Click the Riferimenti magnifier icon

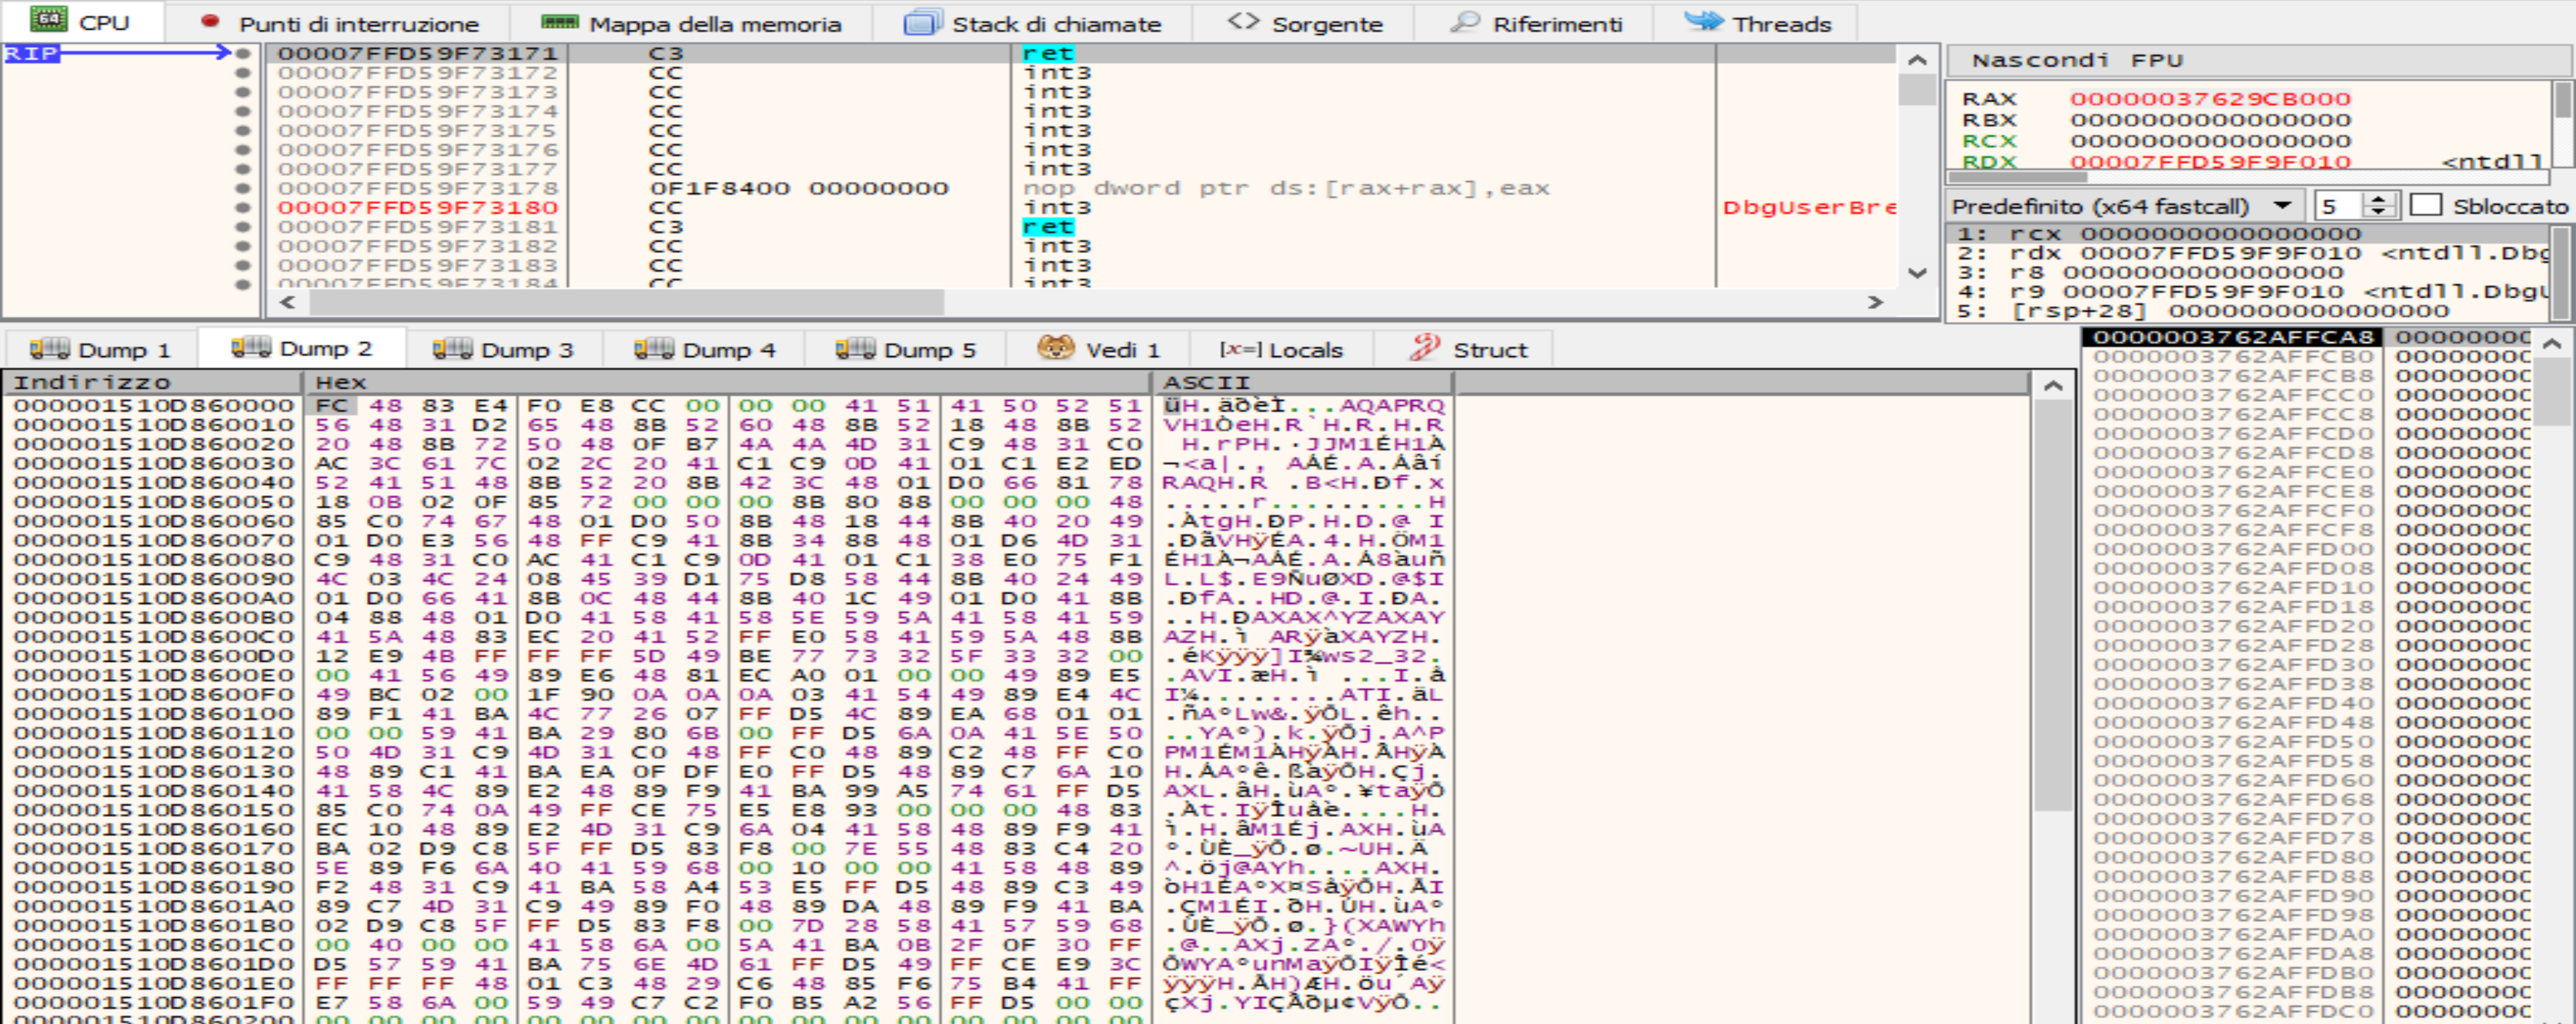[1465, 21]
